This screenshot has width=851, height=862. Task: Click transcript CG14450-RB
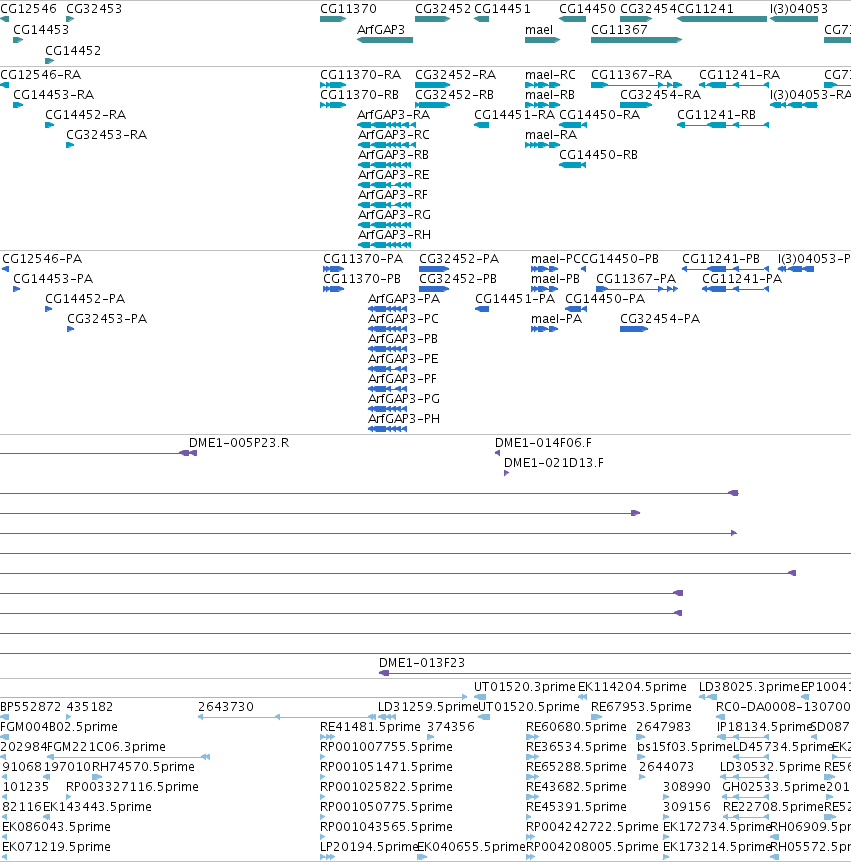pos(599,155)
